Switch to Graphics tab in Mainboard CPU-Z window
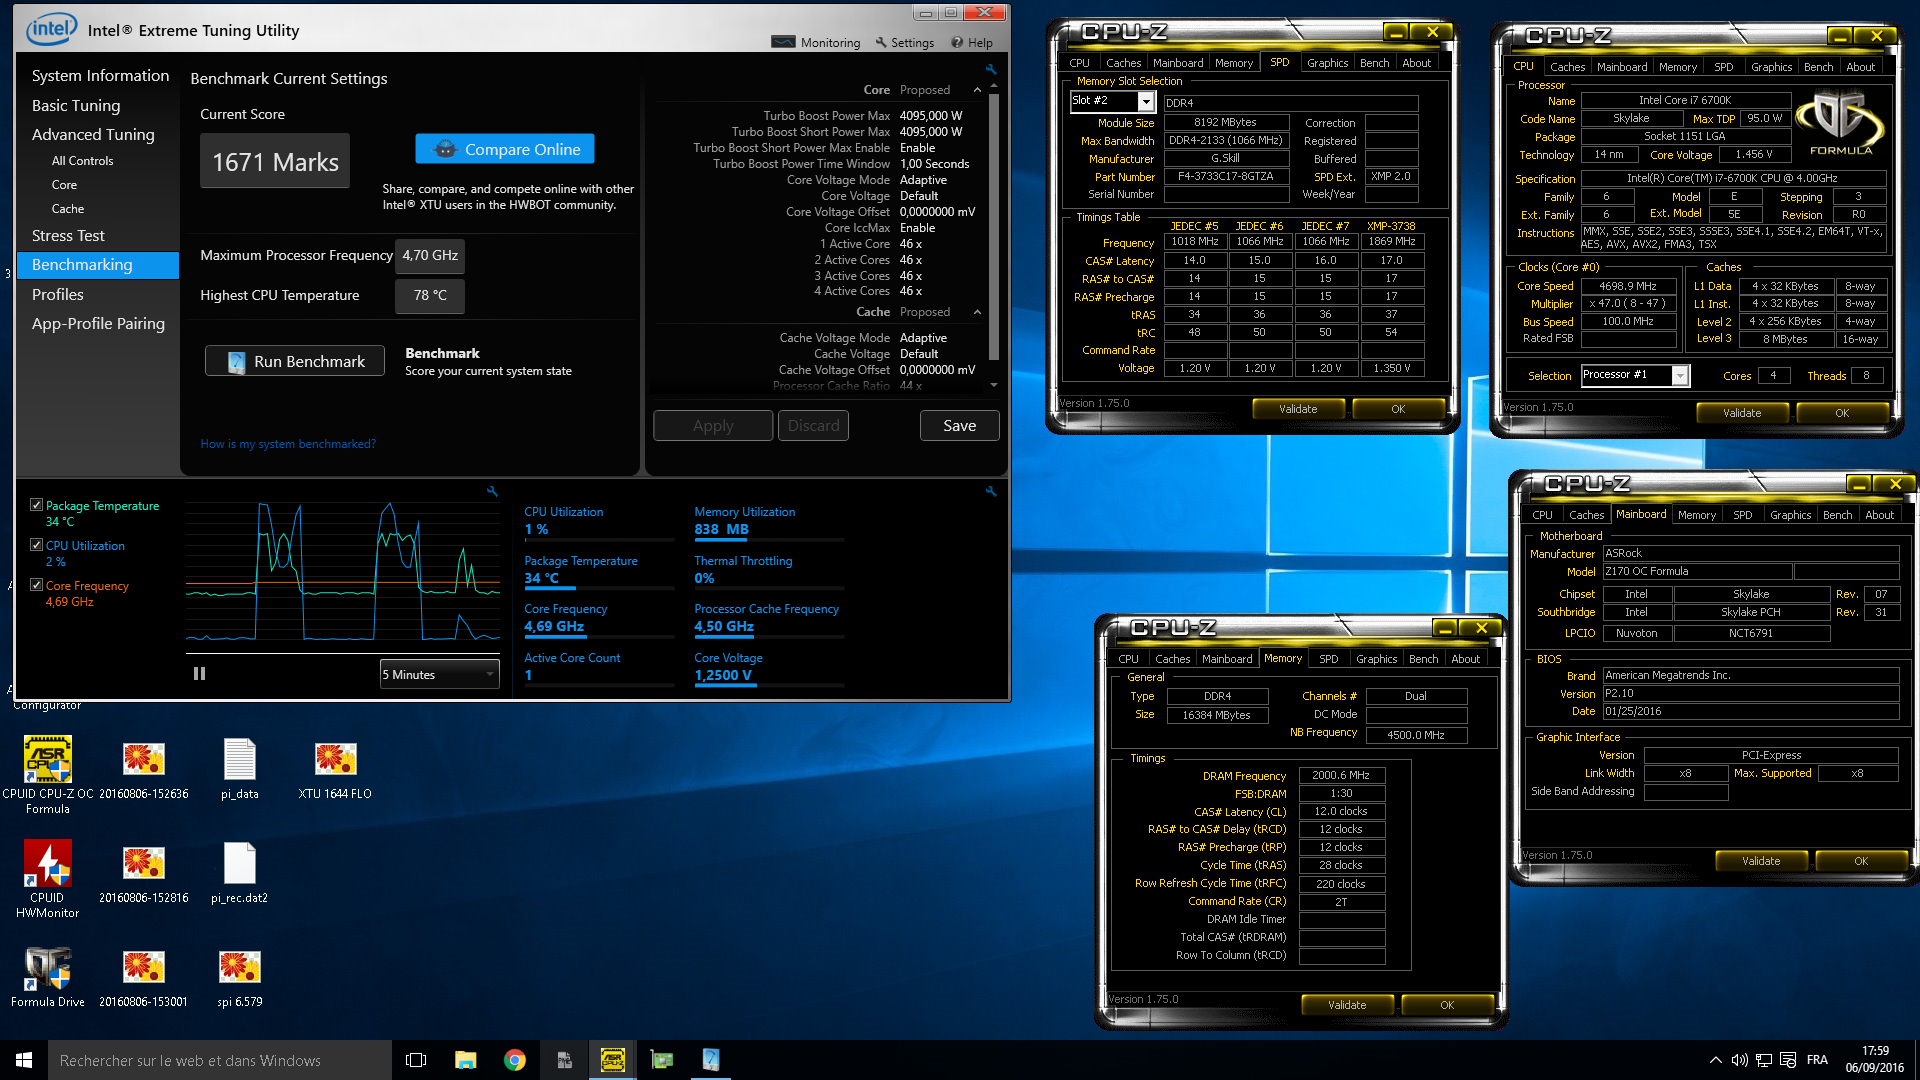Viewport: 1920px width, 1080px height. coord(1790,515)
